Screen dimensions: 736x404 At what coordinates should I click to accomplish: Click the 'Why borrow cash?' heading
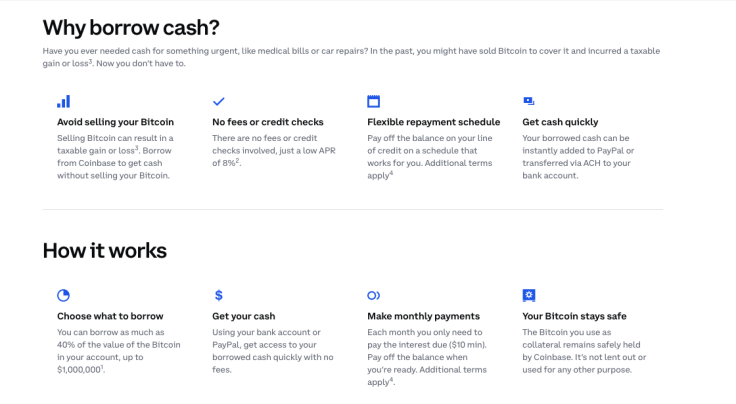[x=131, y=28]
